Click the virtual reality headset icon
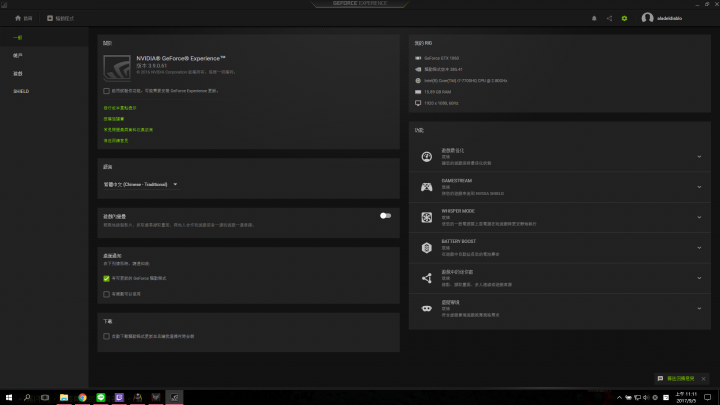This screenshot has height=405, width=720. coord(427,309)
